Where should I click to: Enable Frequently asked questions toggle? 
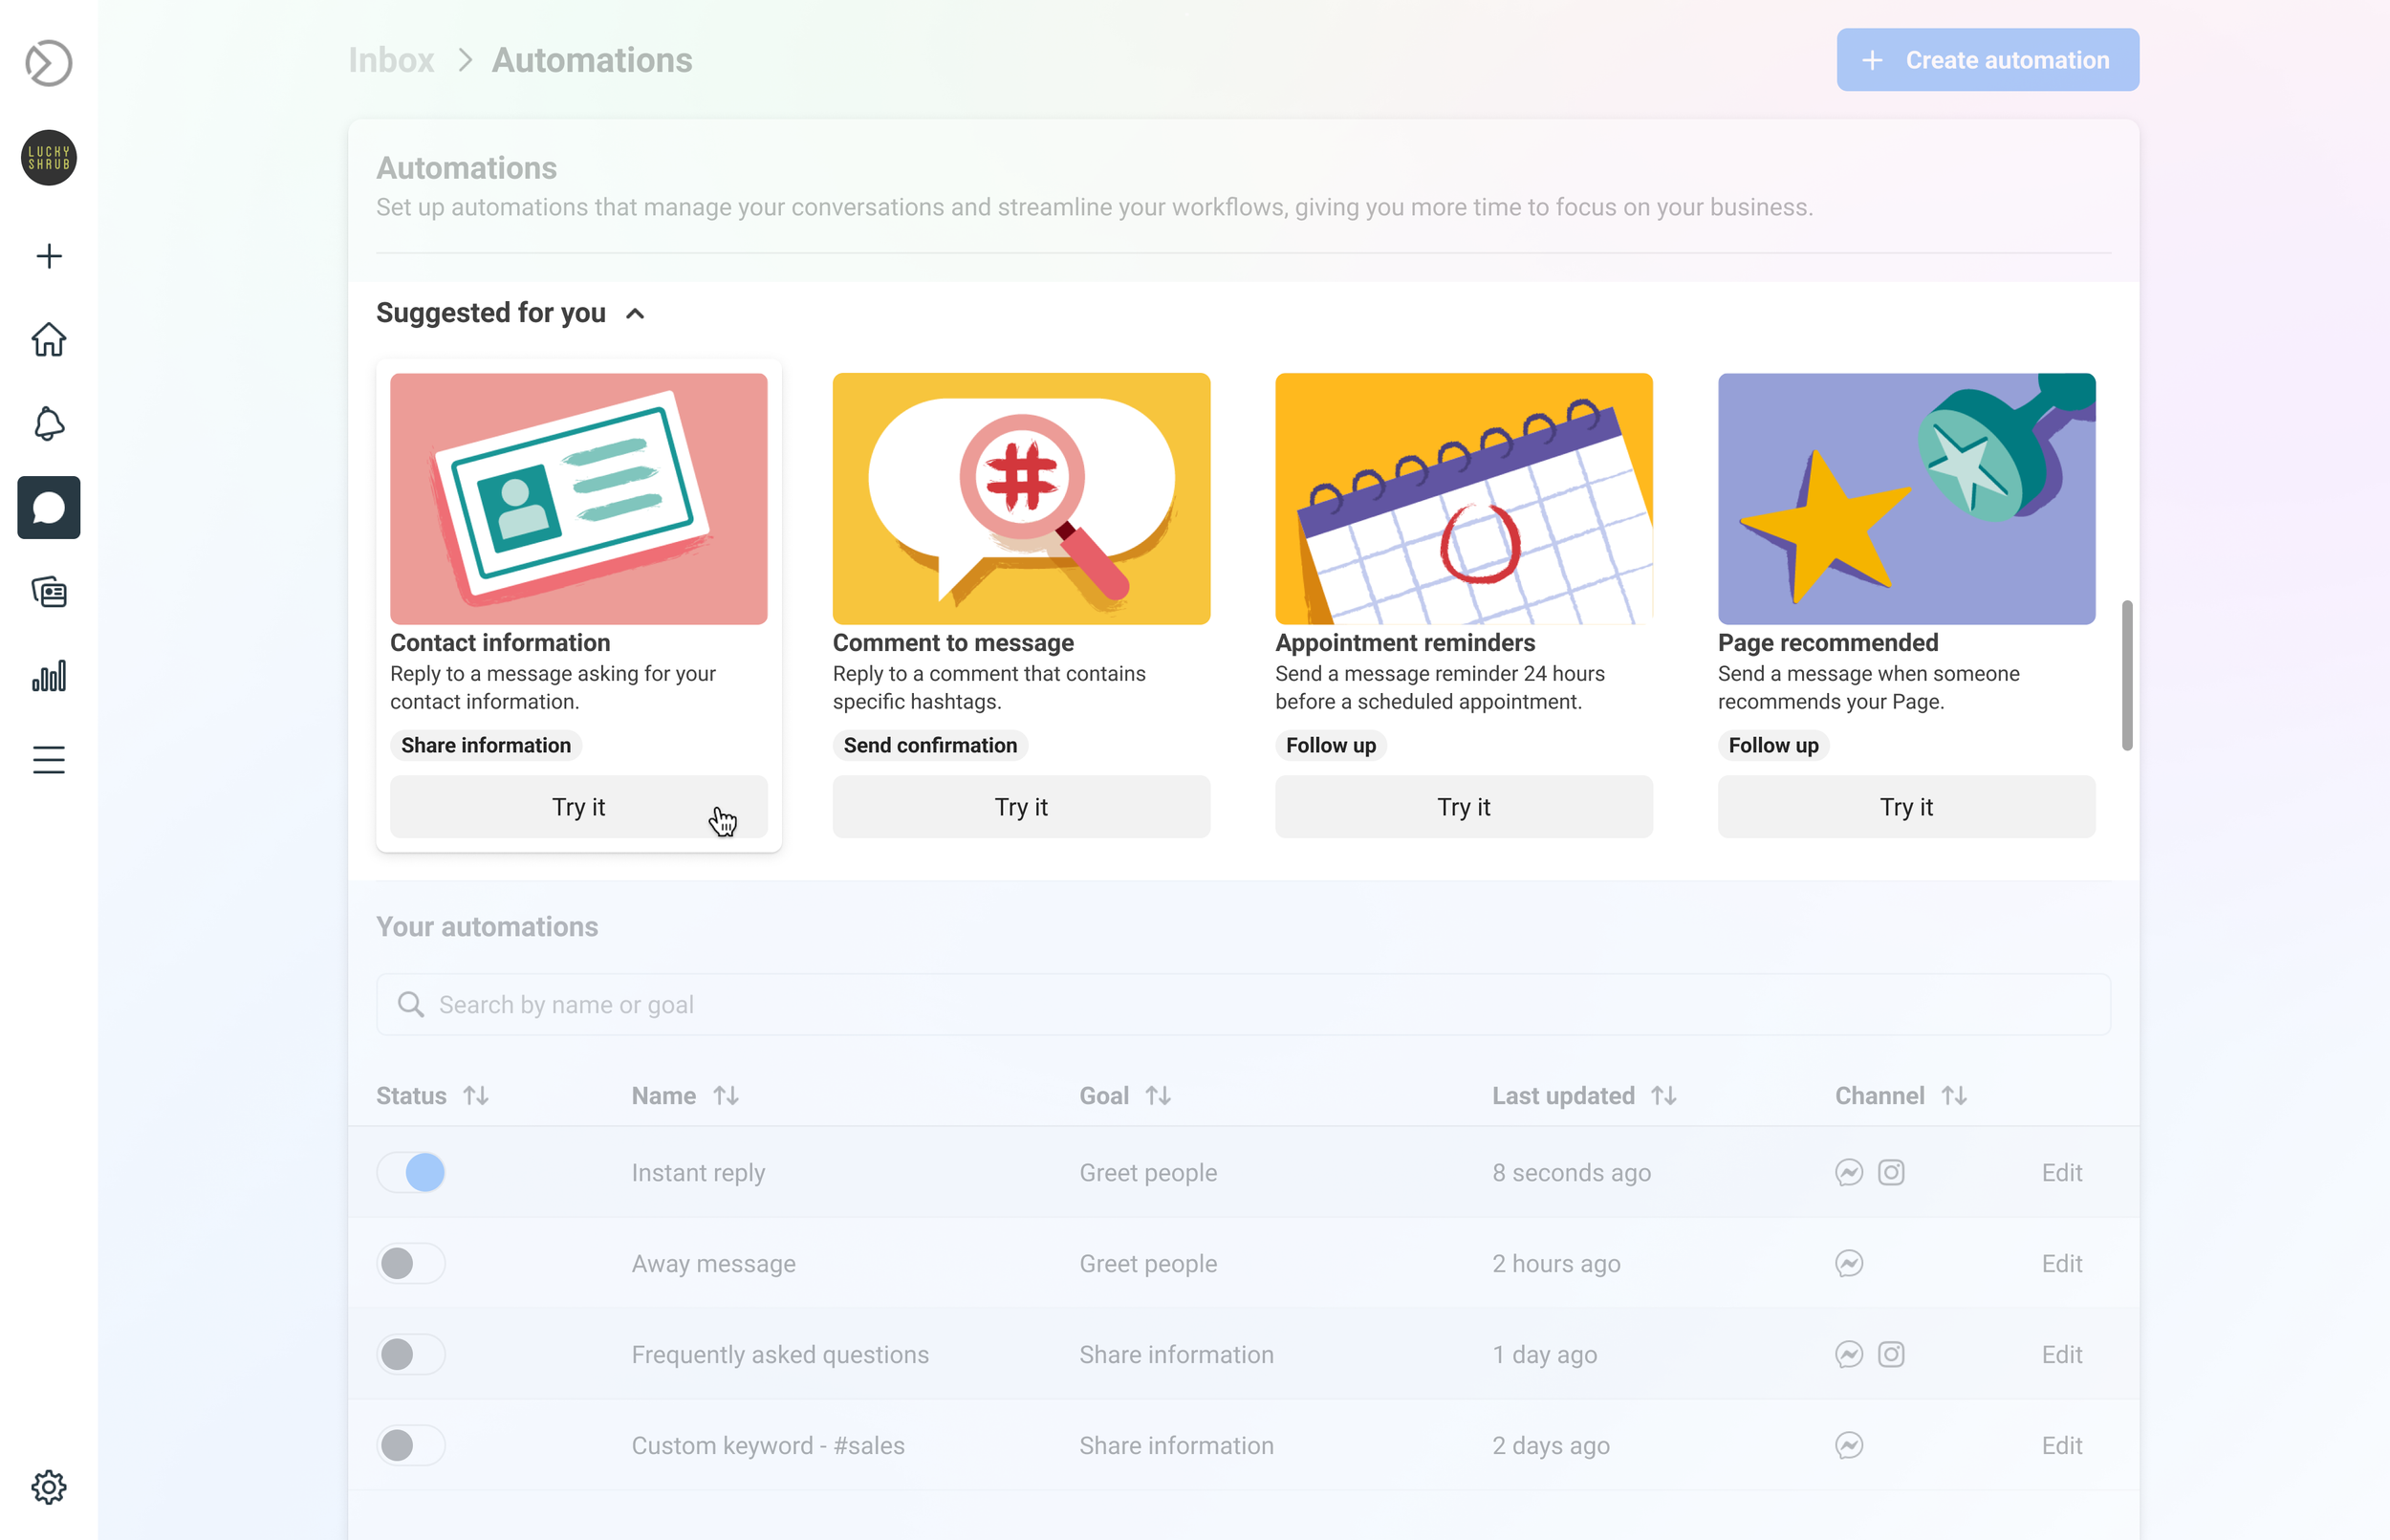411,1354
